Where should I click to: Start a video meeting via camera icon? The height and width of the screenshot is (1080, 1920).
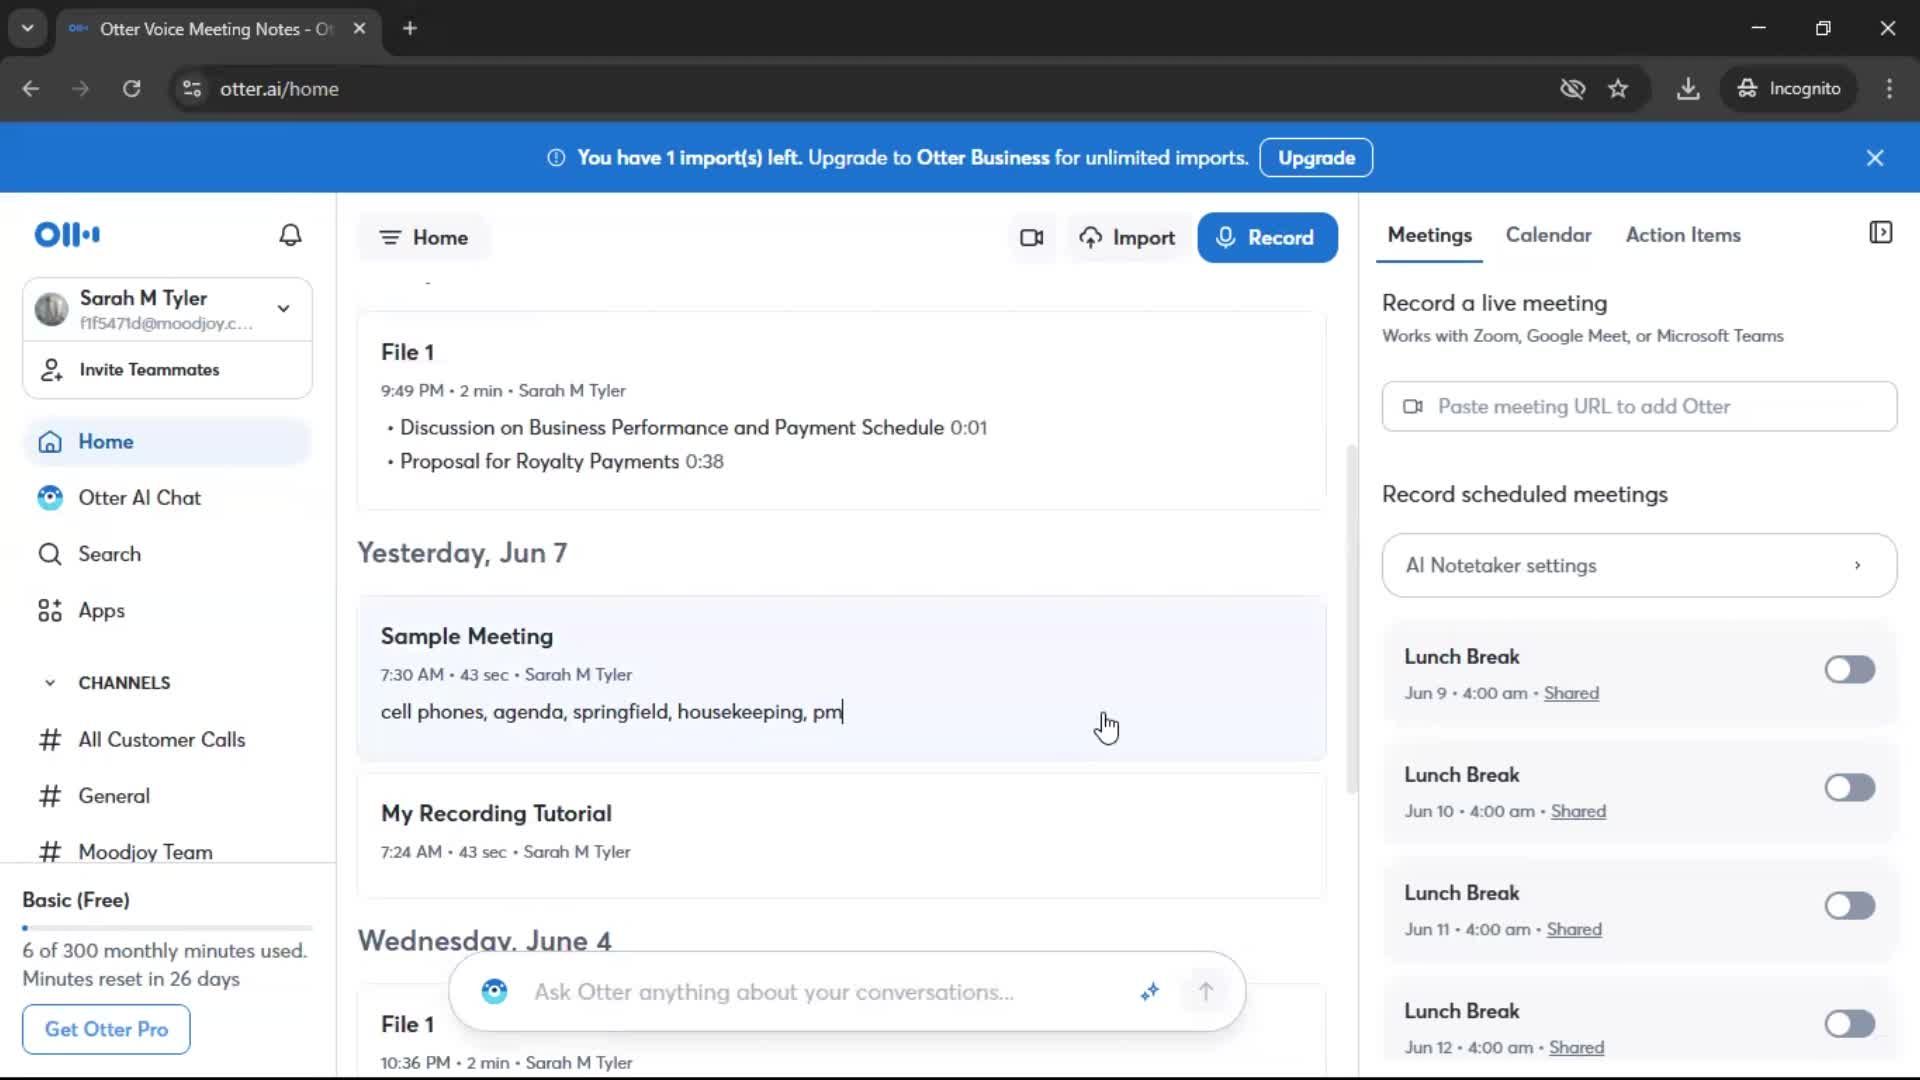1031,238
